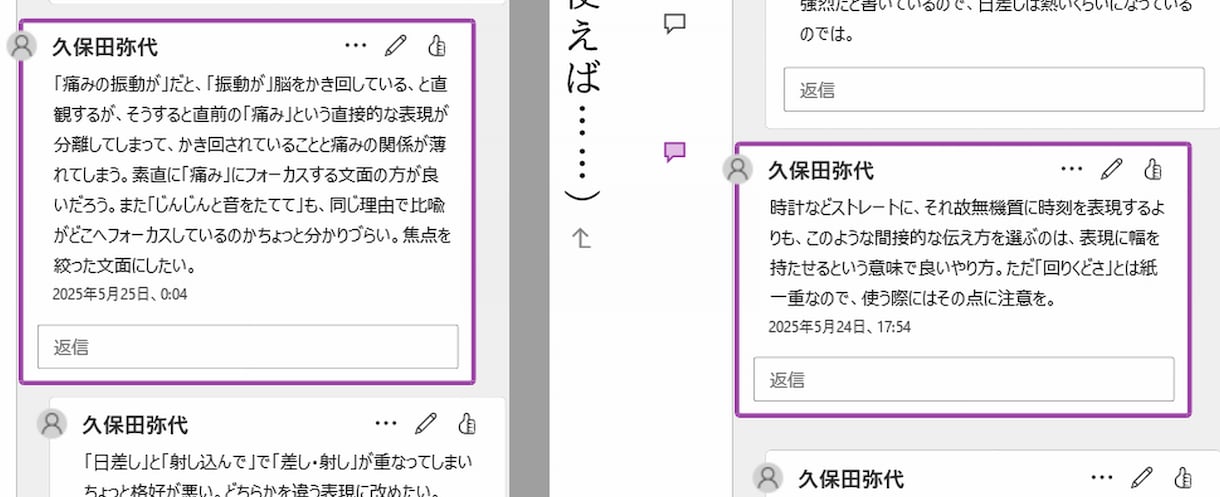This screenshot has height=497, width=1220.
Task: Open more options on the 「日差し」 comment
Action: click(386, 424)
